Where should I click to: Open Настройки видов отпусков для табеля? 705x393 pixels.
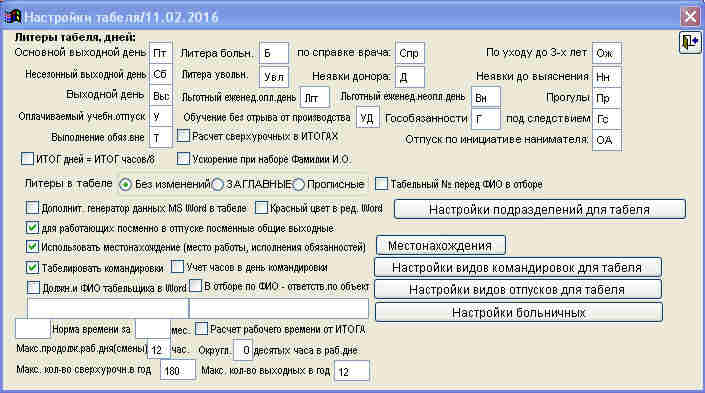(x=517, y=290)
